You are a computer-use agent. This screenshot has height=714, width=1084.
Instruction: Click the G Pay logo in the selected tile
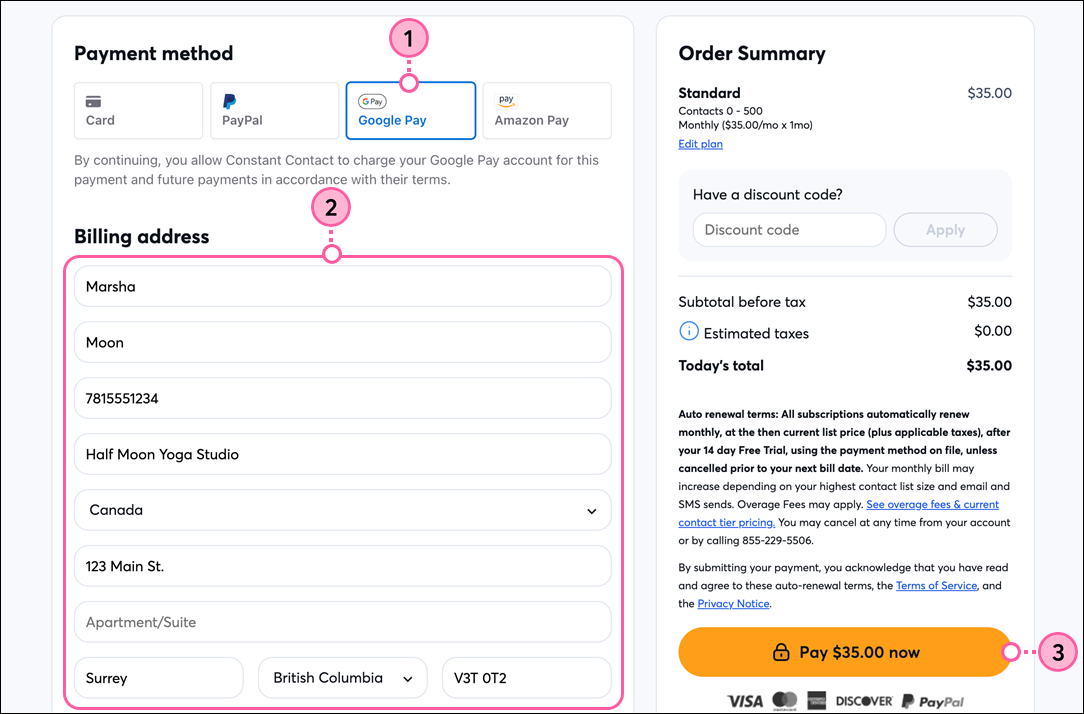point(372,101)
